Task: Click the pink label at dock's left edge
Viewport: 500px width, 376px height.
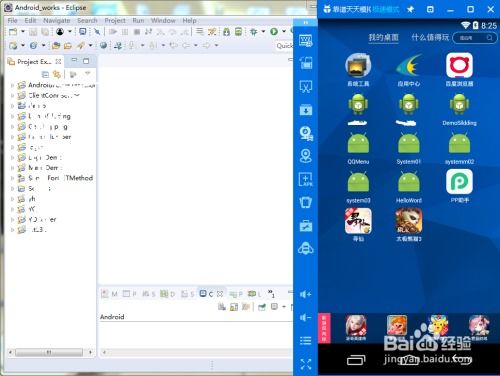Action: 324,328
